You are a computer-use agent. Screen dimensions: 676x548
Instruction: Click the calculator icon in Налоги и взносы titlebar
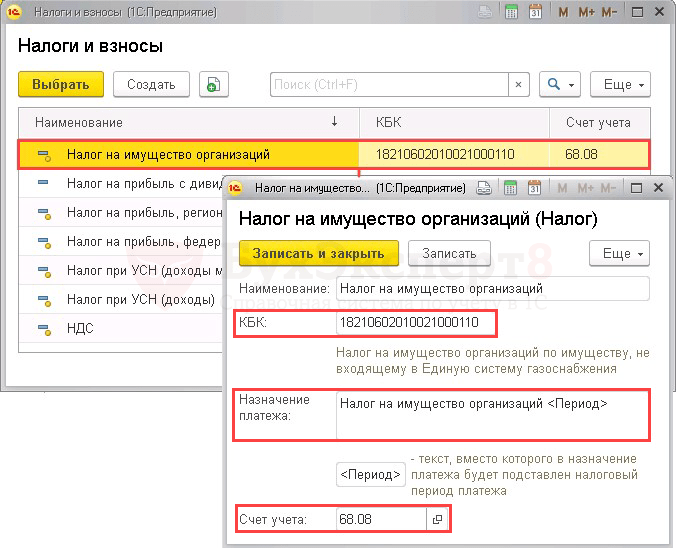coord(511,12)
